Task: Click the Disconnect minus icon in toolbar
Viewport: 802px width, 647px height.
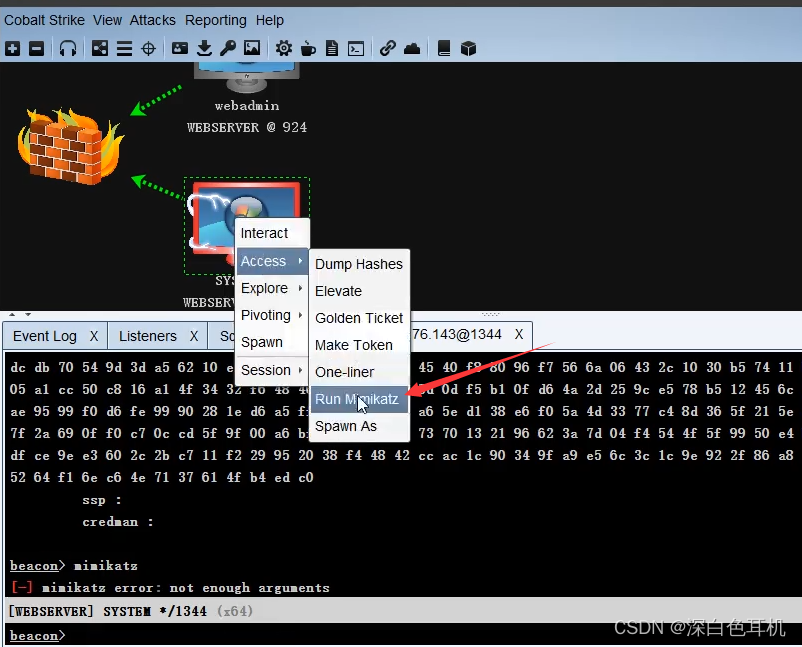Action: click(x=36, y=49)
